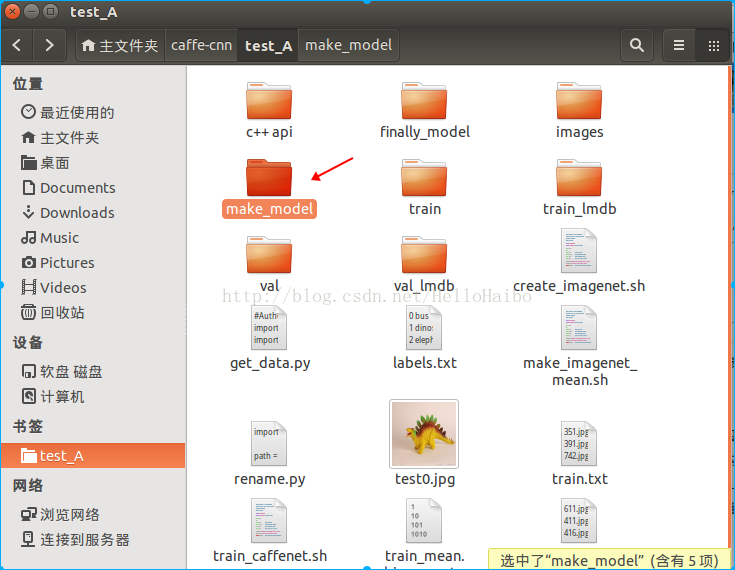
Task: Click 主文件夹 in the path bar
Action: [120, 45]
